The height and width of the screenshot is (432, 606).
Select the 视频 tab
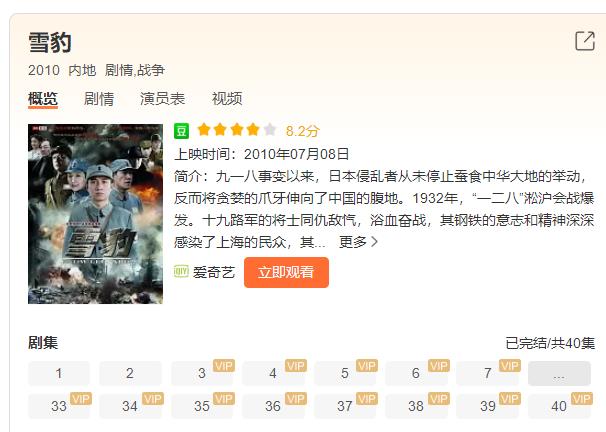(x=227, y=99)
